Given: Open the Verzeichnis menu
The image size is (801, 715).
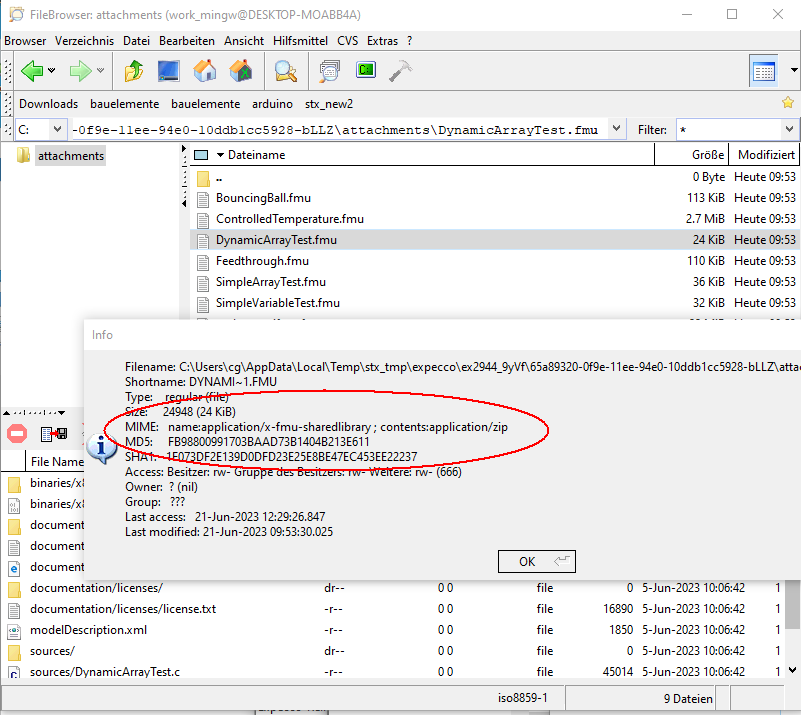Looking at the screenshot, I should pos(85,41).
